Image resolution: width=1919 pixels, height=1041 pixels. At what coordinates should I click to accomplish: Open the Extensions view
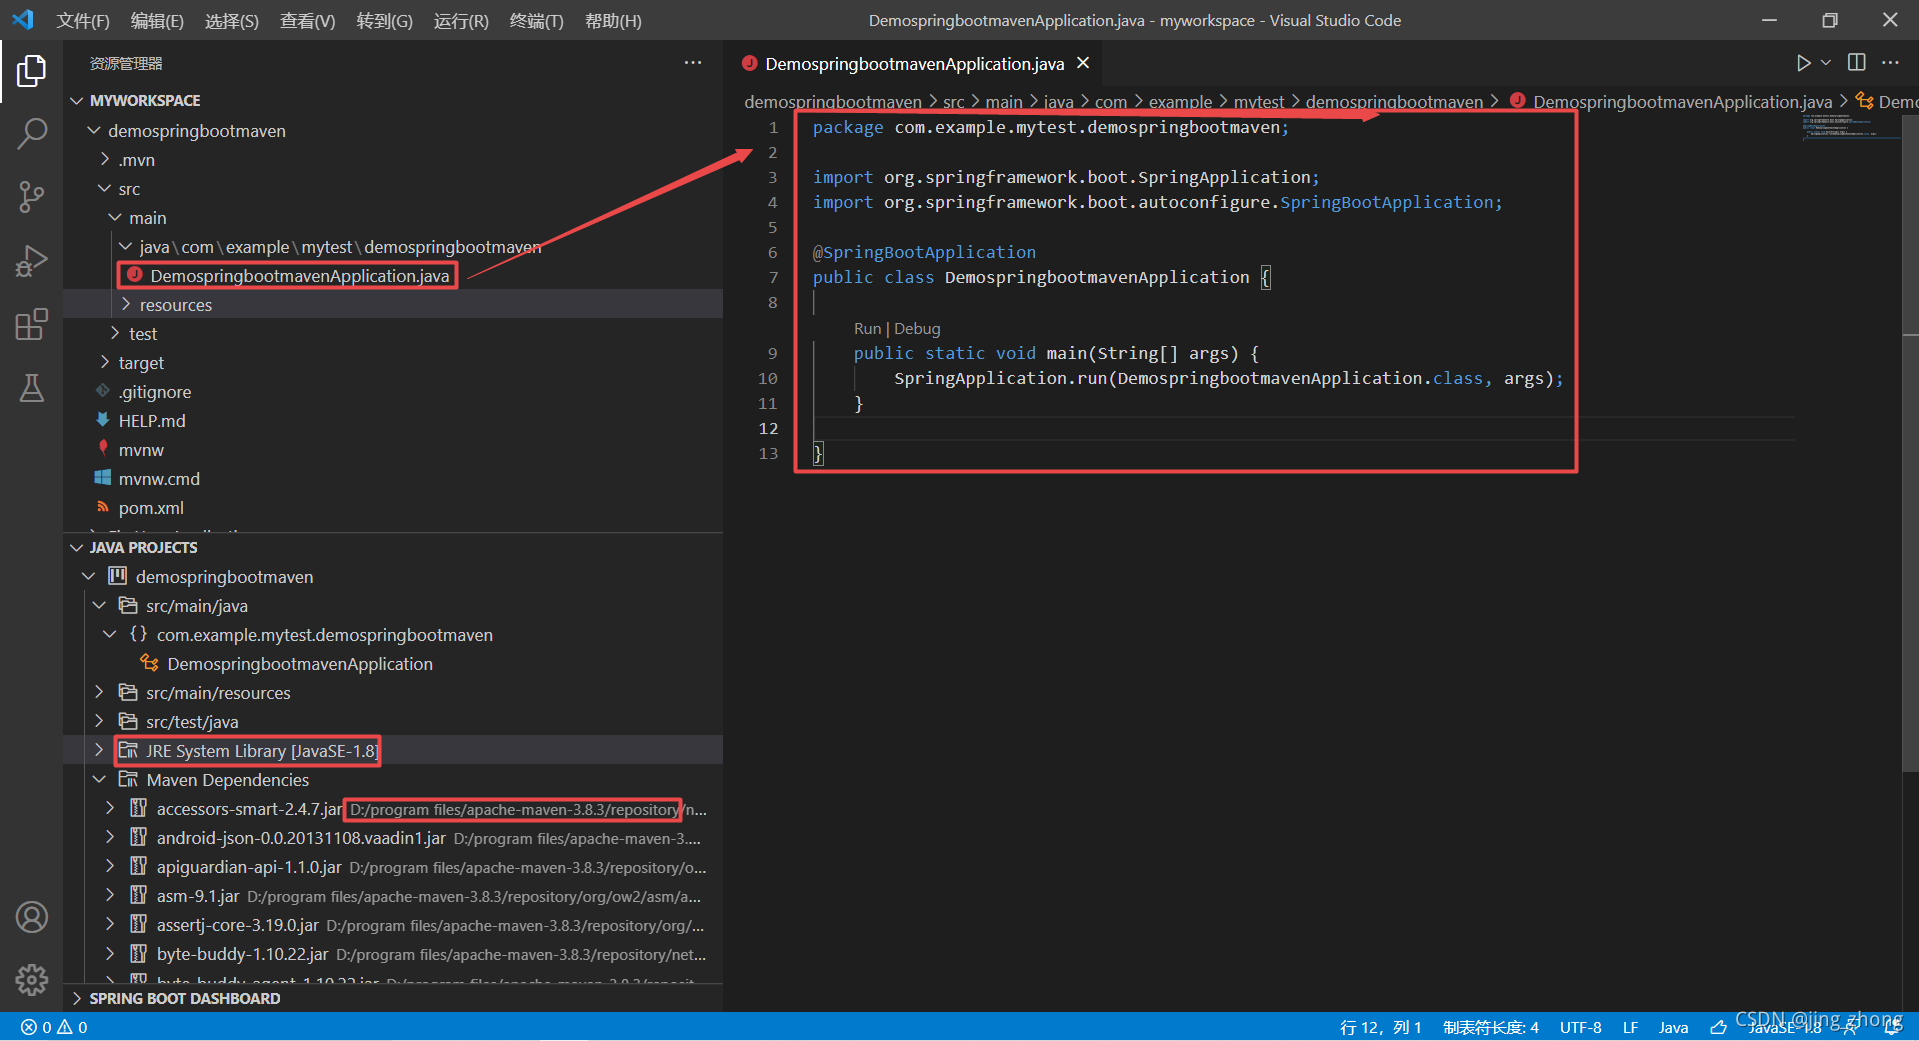(32, 325)
